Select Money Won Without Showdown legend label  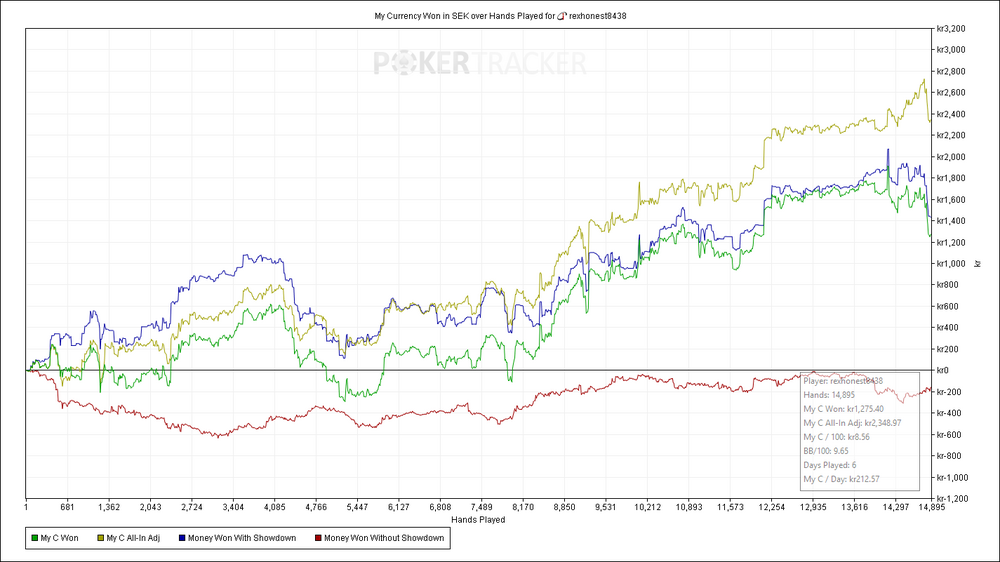coord(384,538)
